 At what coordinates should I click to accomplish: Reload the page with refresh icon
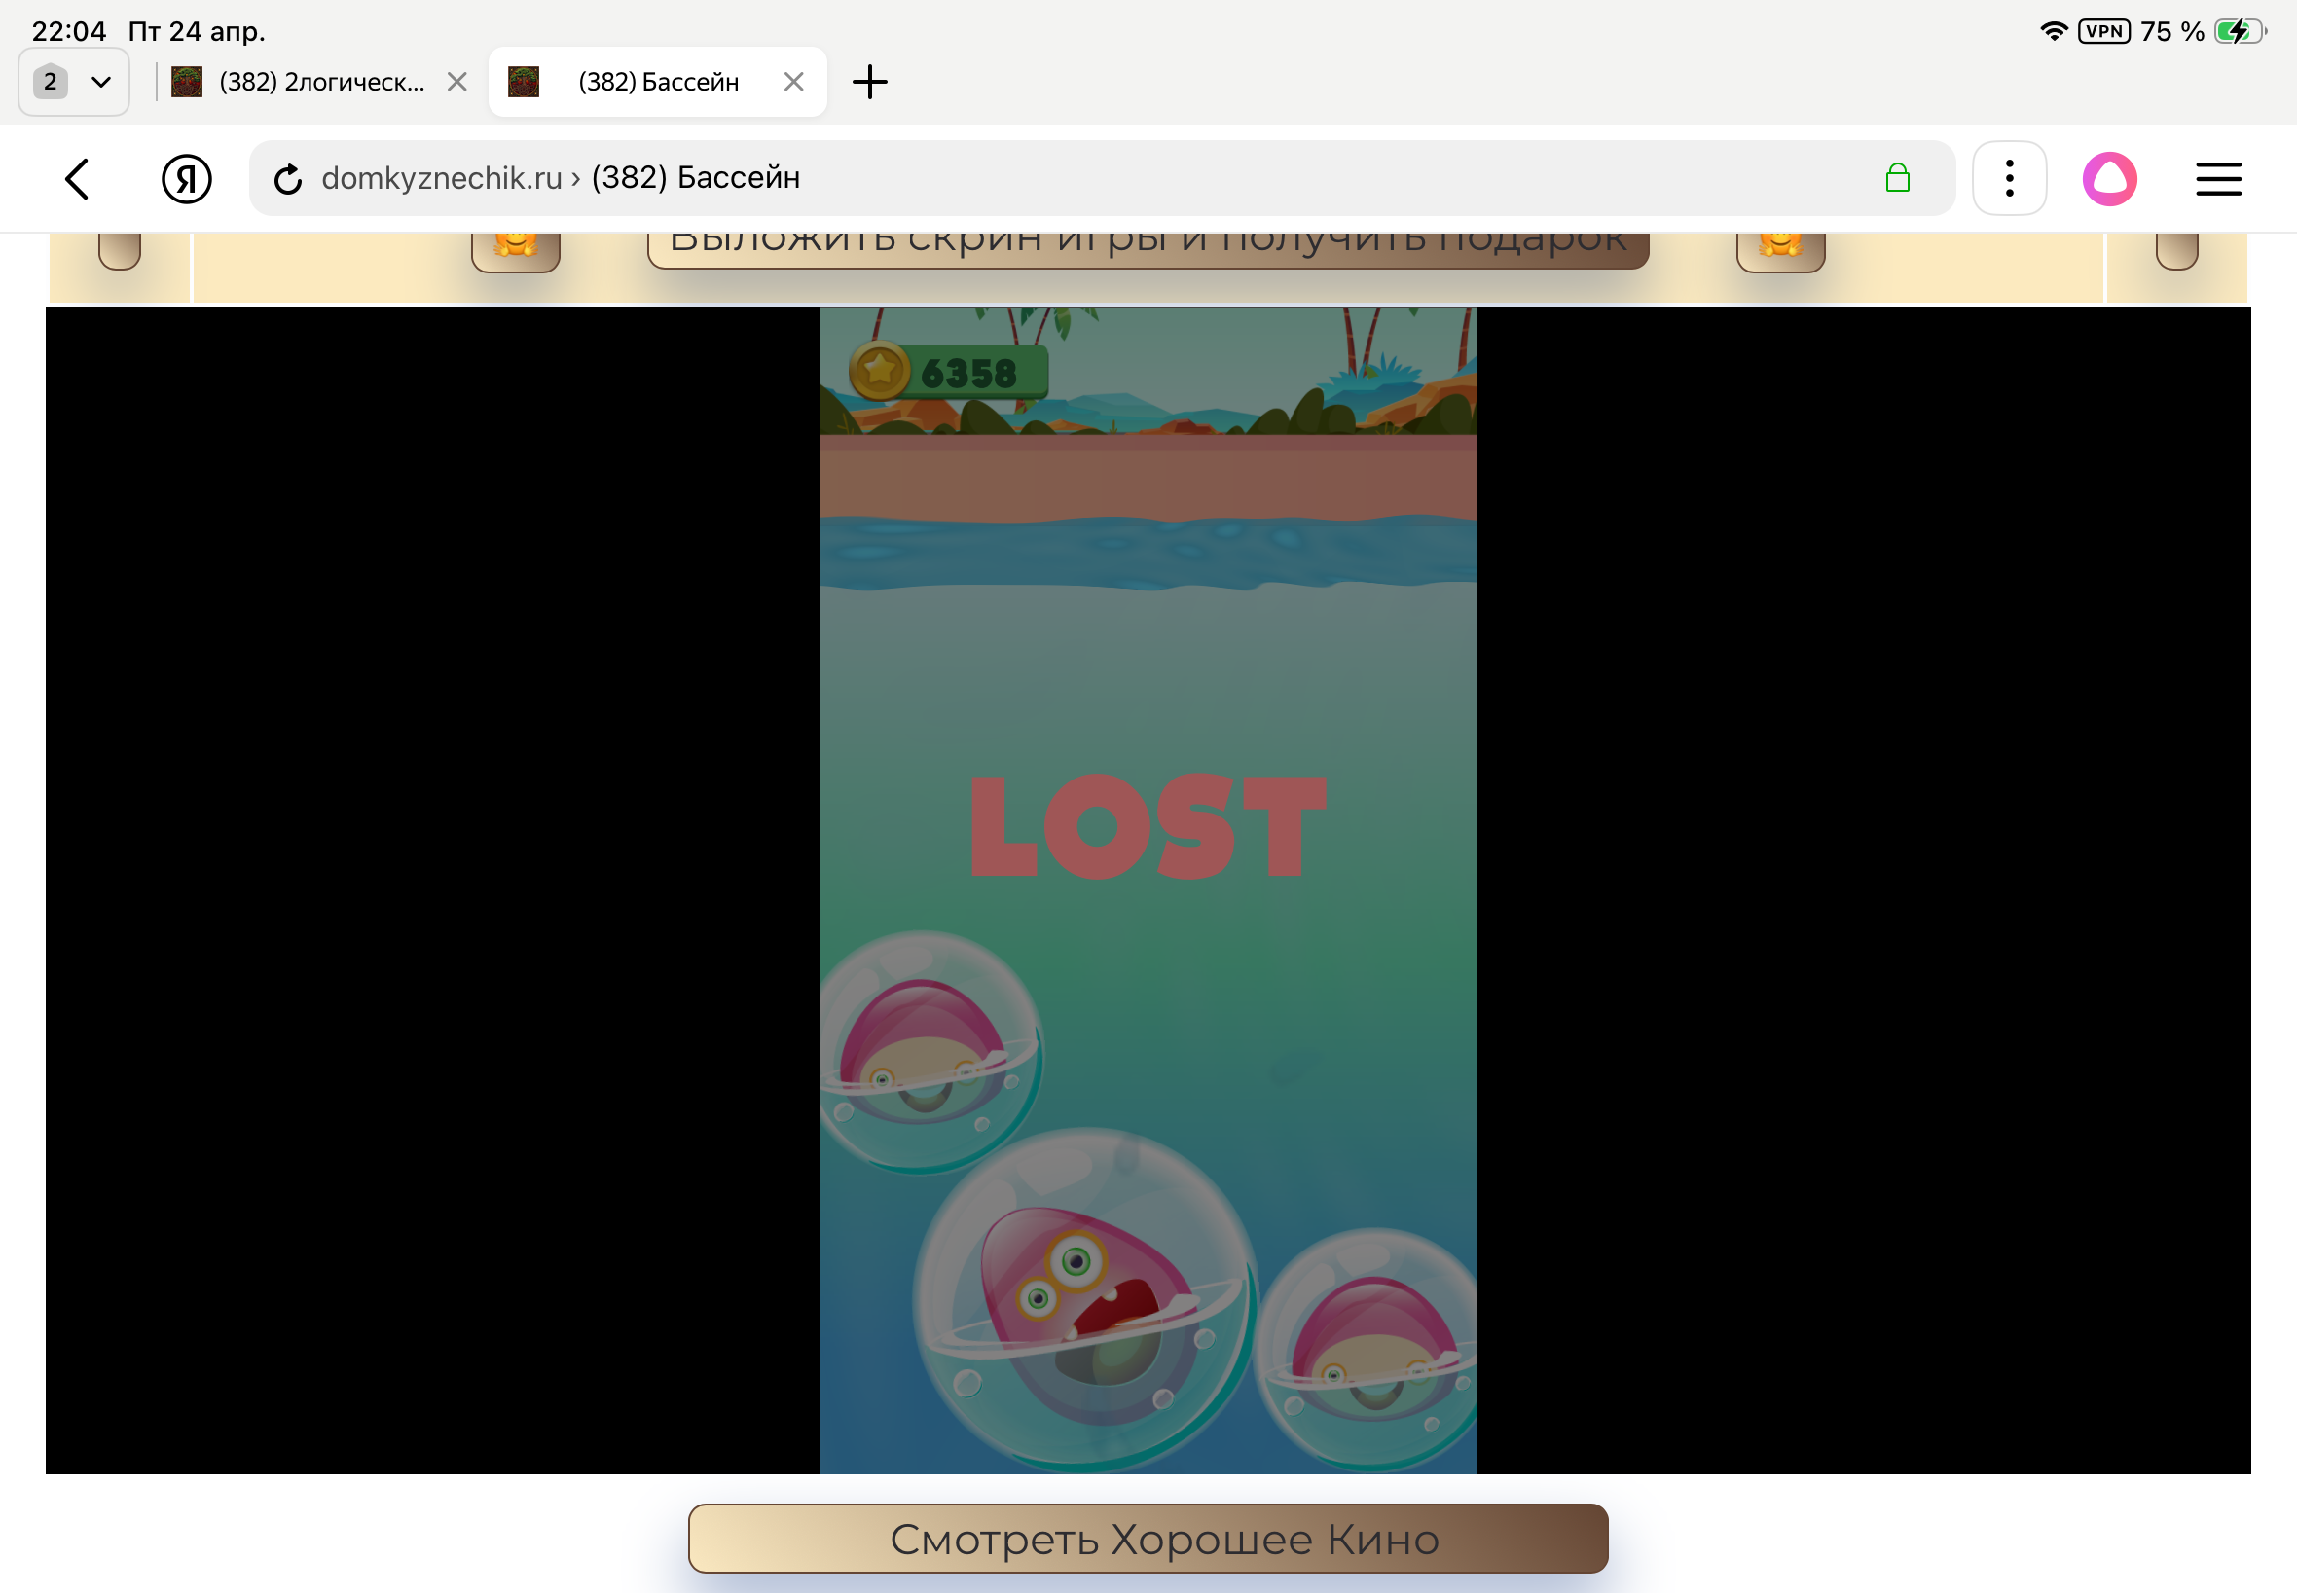[x=288, y=179]
